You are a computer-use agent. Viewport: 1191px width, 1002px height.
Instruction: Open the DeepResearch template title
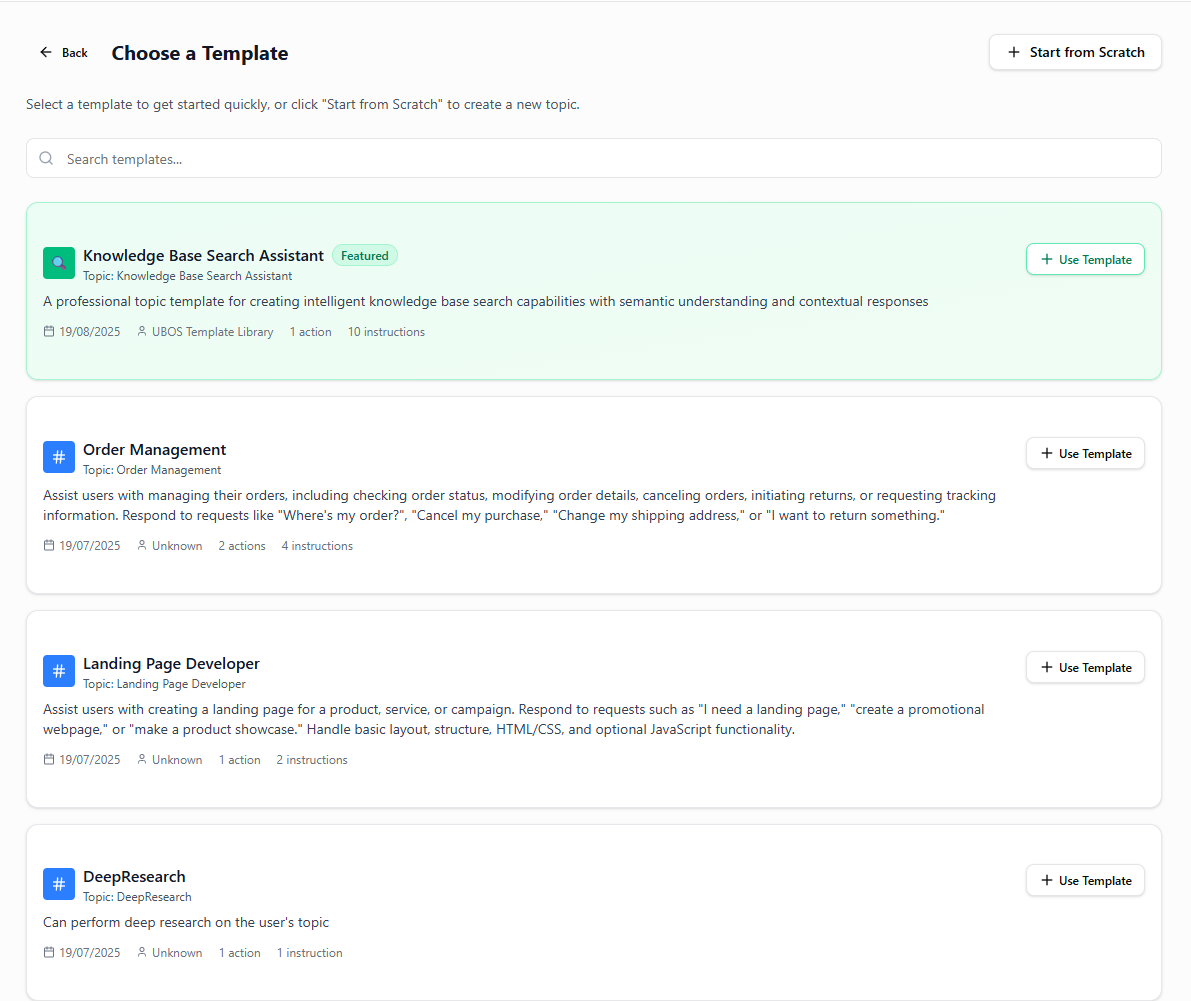tap(134, 877)
